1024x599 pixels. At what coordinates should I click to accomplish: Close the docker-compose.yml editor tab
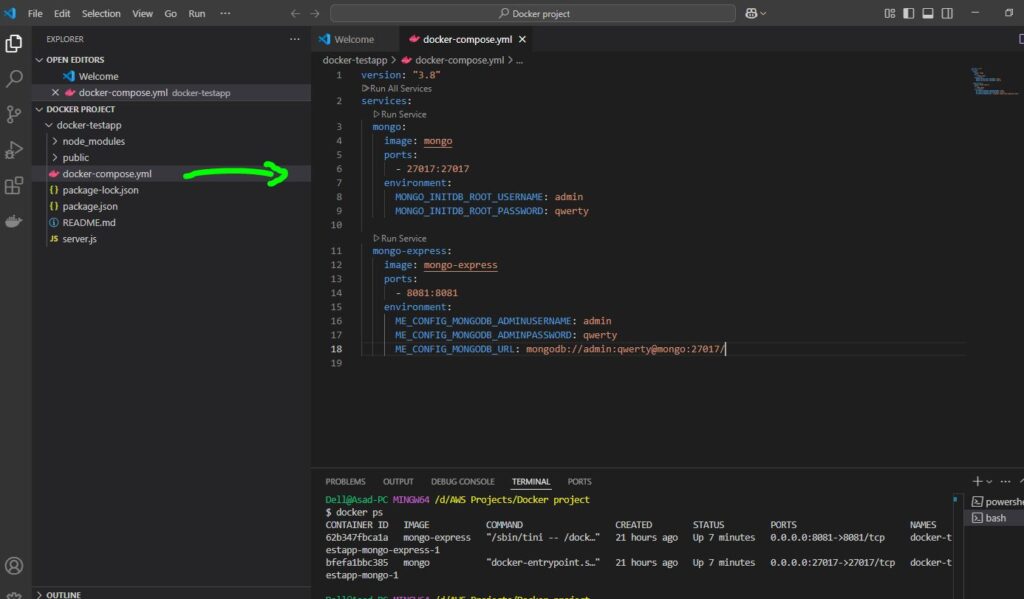522,39
